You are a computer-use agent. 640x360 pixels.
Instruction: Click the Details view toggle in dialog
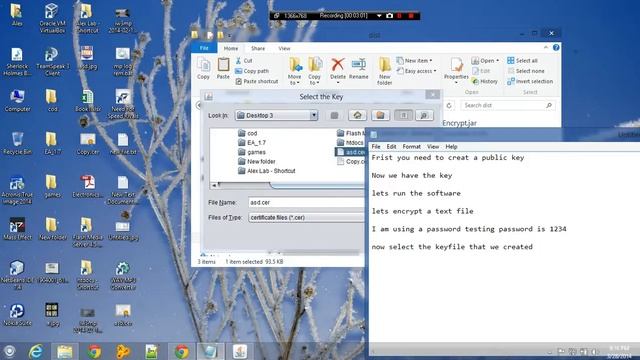point(424,116)
